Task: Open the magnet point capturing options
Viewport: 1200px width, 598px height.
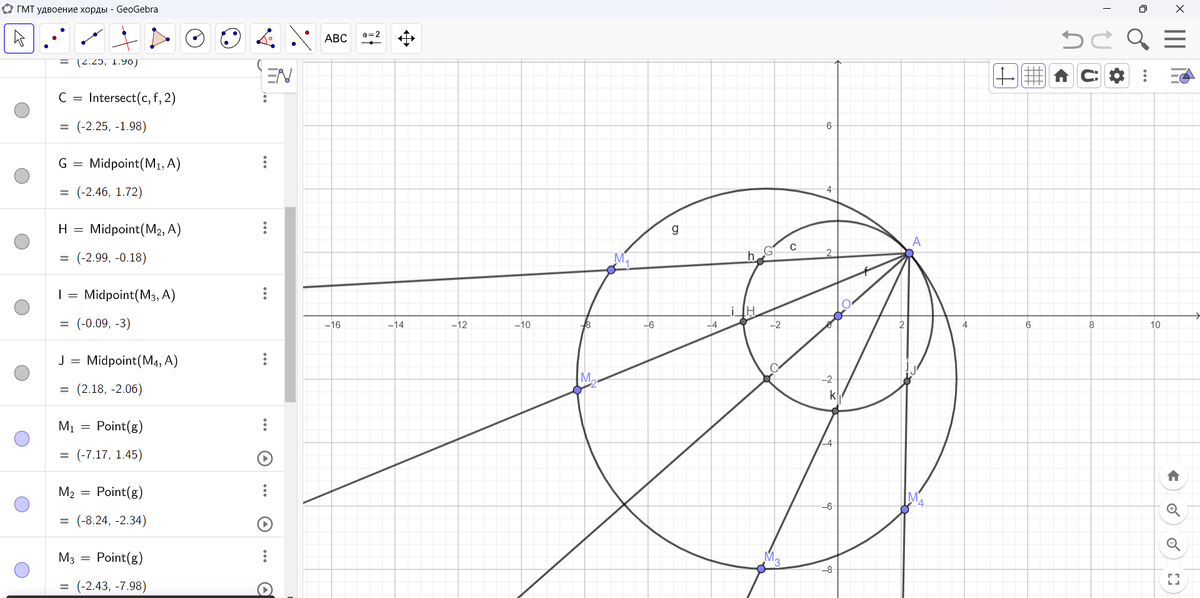Action: (1089, 75)
